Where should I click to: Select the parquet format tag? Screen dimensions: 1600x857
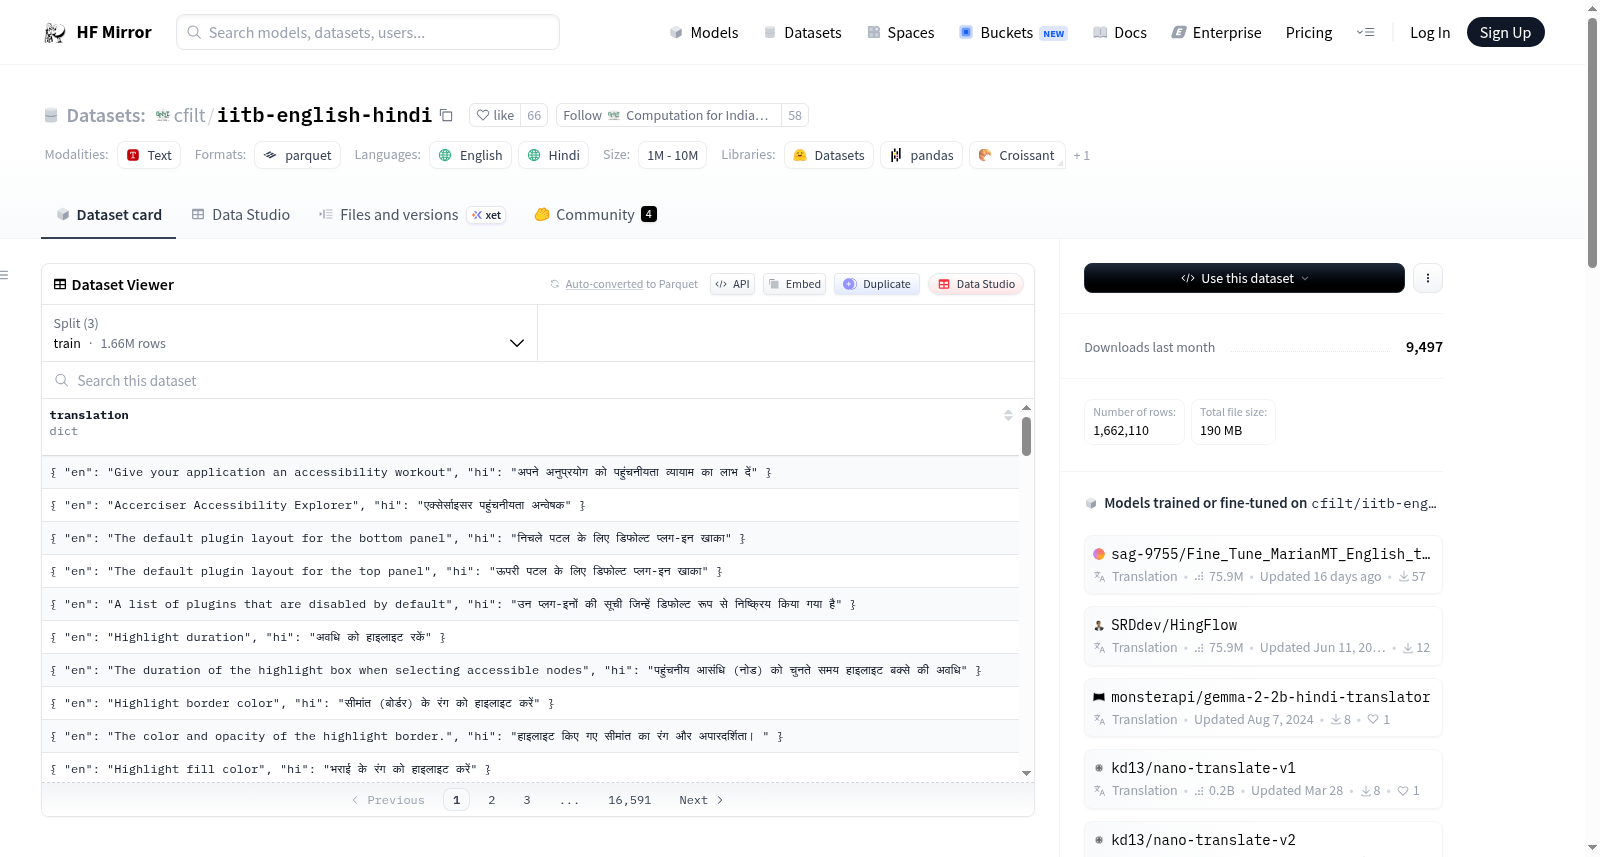pyautogui.click(x=298, y=156)
